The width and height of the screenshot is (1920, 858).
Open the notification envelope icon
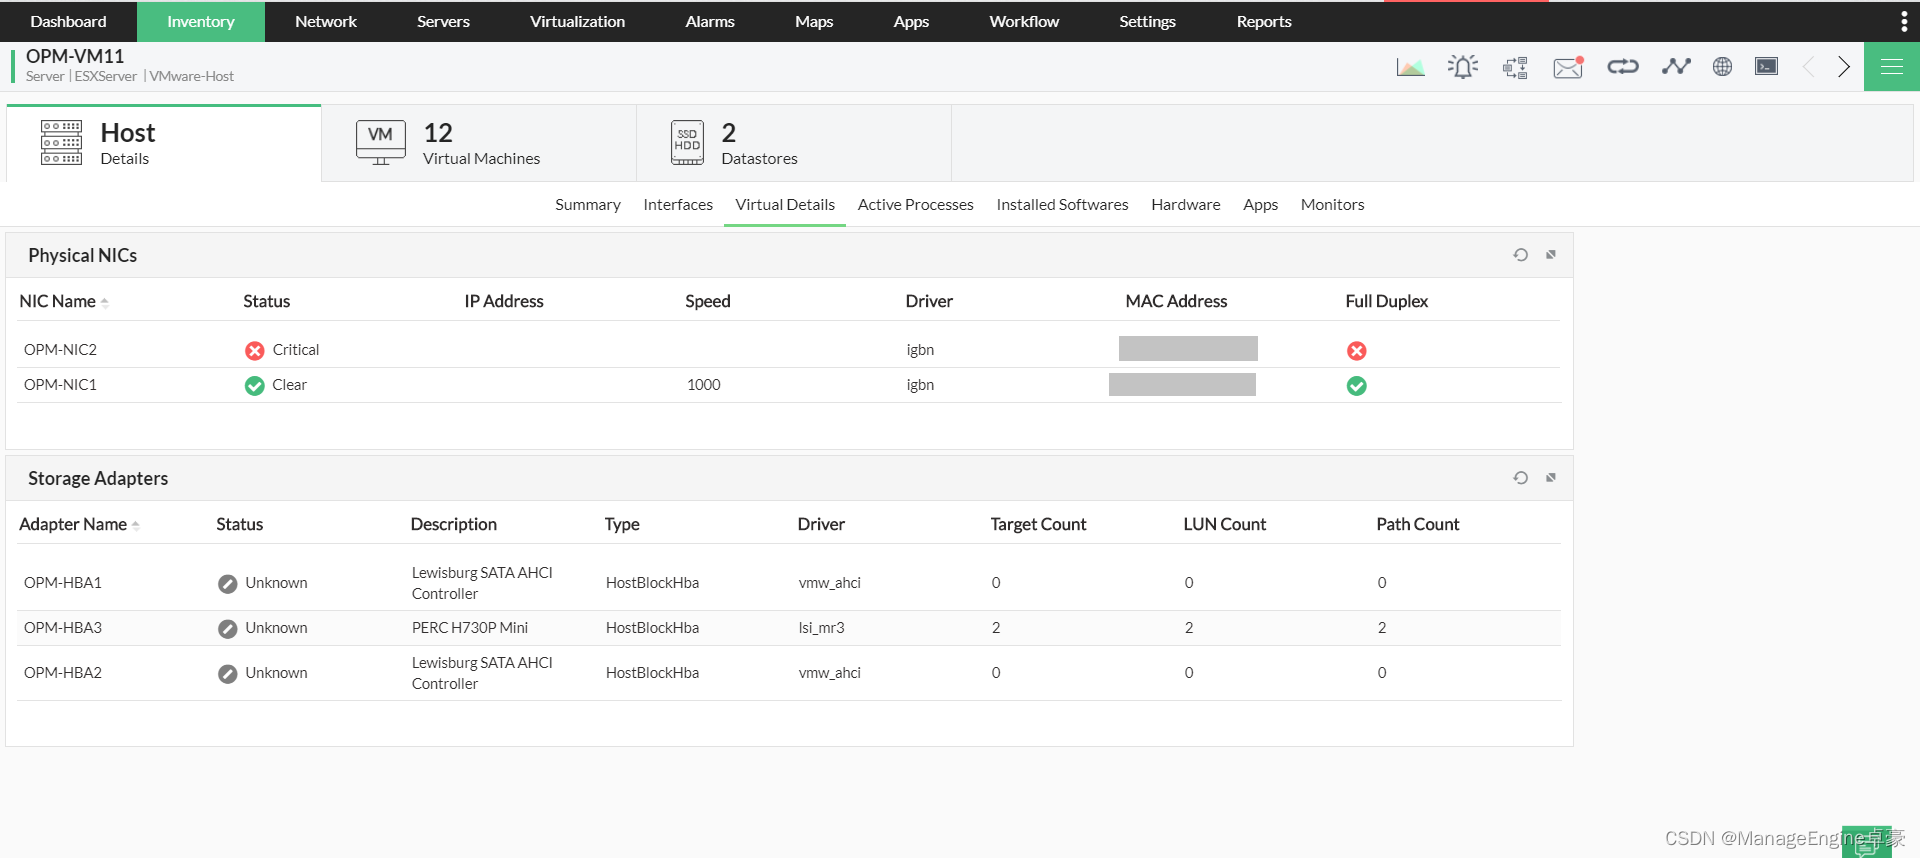tap(1568, 67)
